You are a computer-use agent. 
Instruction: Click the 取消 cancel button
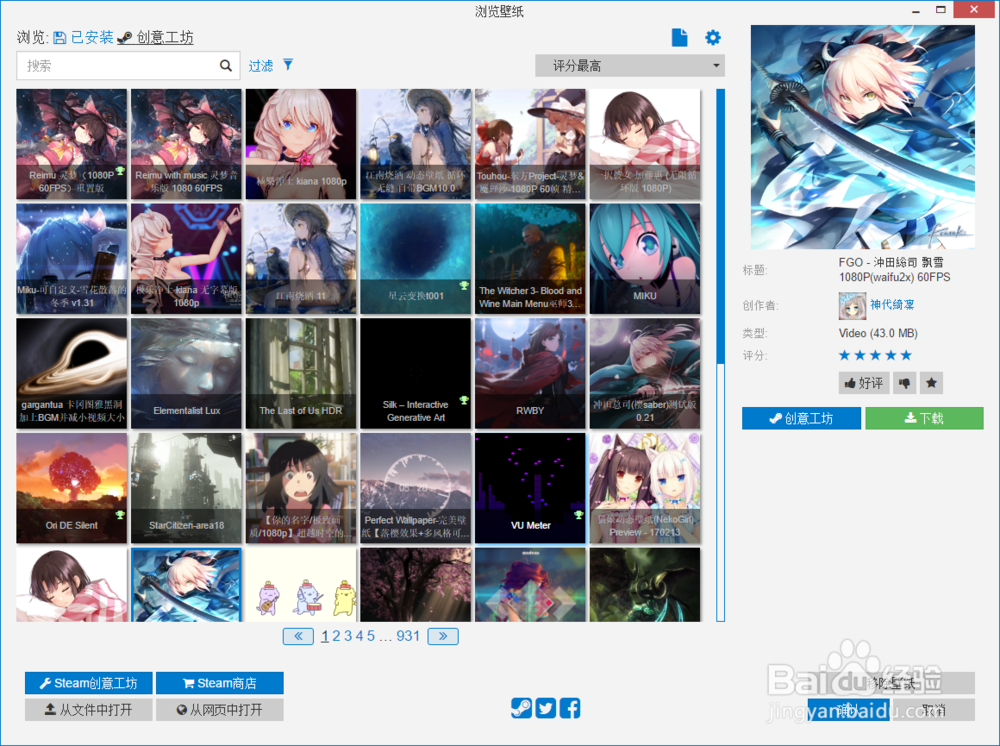click(x=934, y=710)
